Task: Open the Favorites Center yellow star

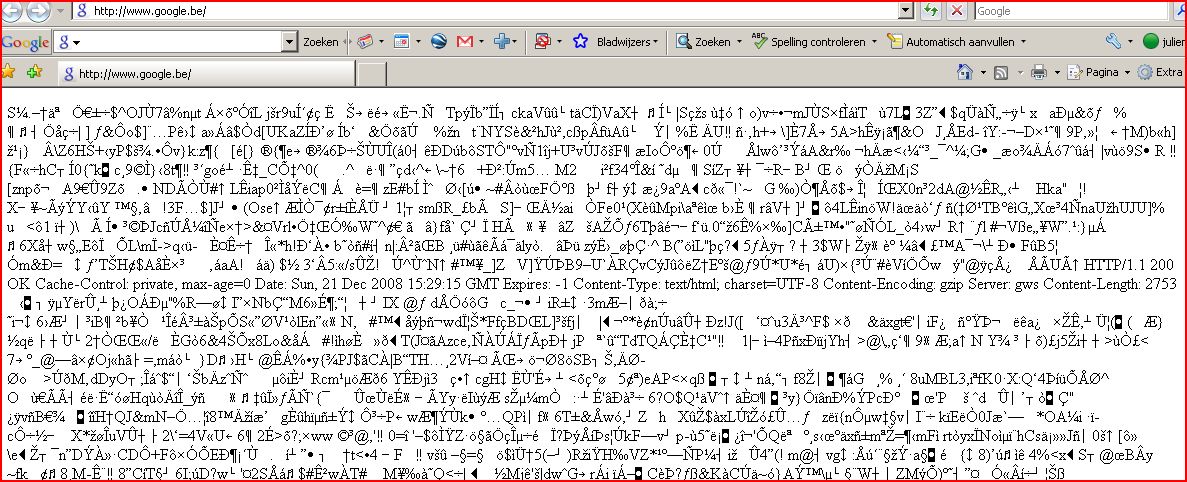Action: 9,72
